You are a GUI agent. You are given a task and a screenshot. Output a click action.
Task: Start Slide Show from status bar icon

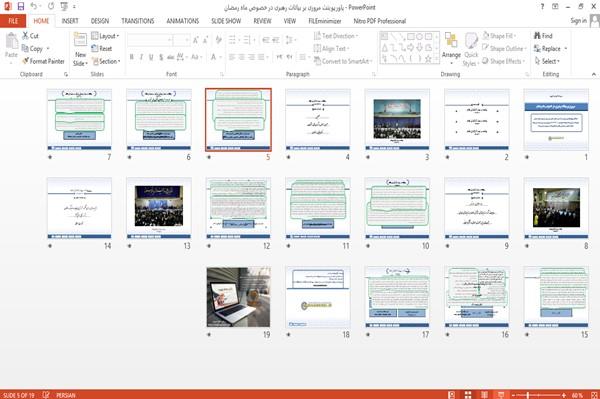point(501,395)
